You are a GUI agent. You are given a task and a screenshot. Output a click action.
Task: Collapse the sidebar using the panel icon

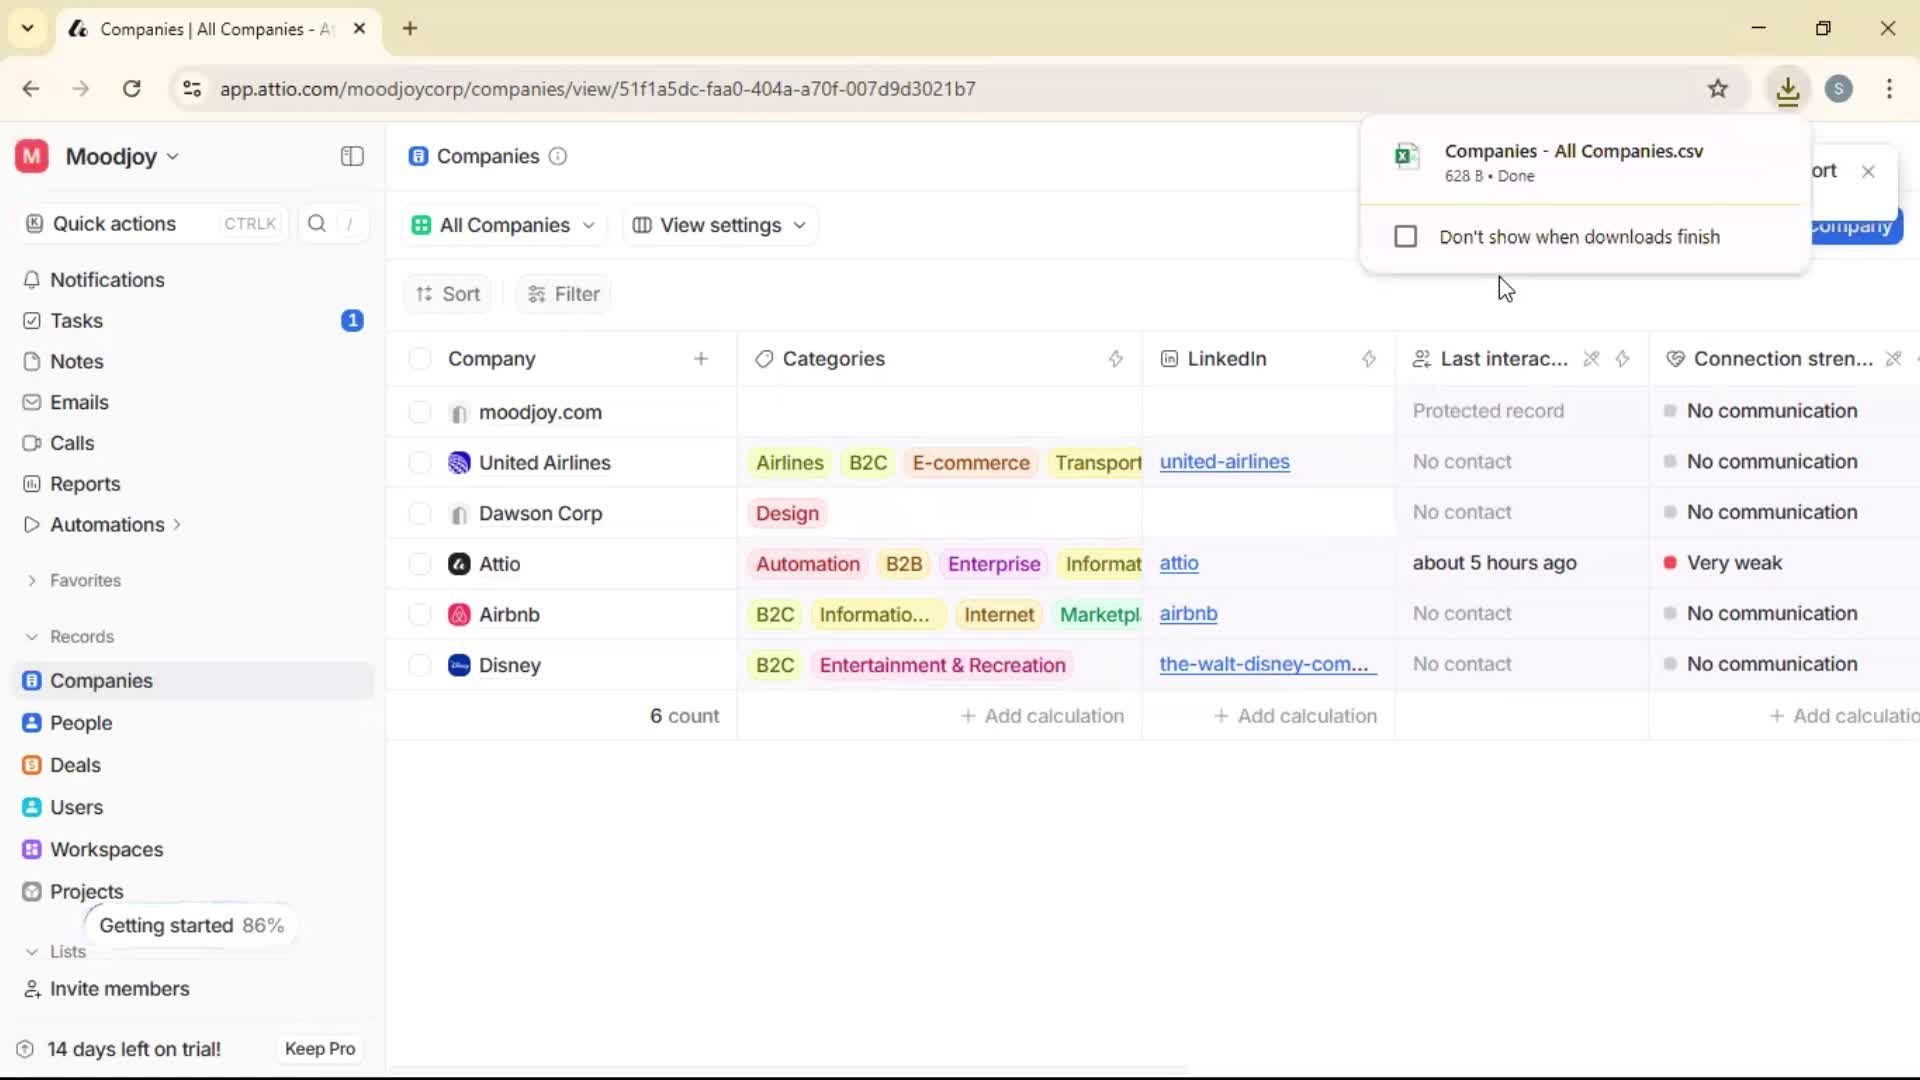click(x=351, y=157)
